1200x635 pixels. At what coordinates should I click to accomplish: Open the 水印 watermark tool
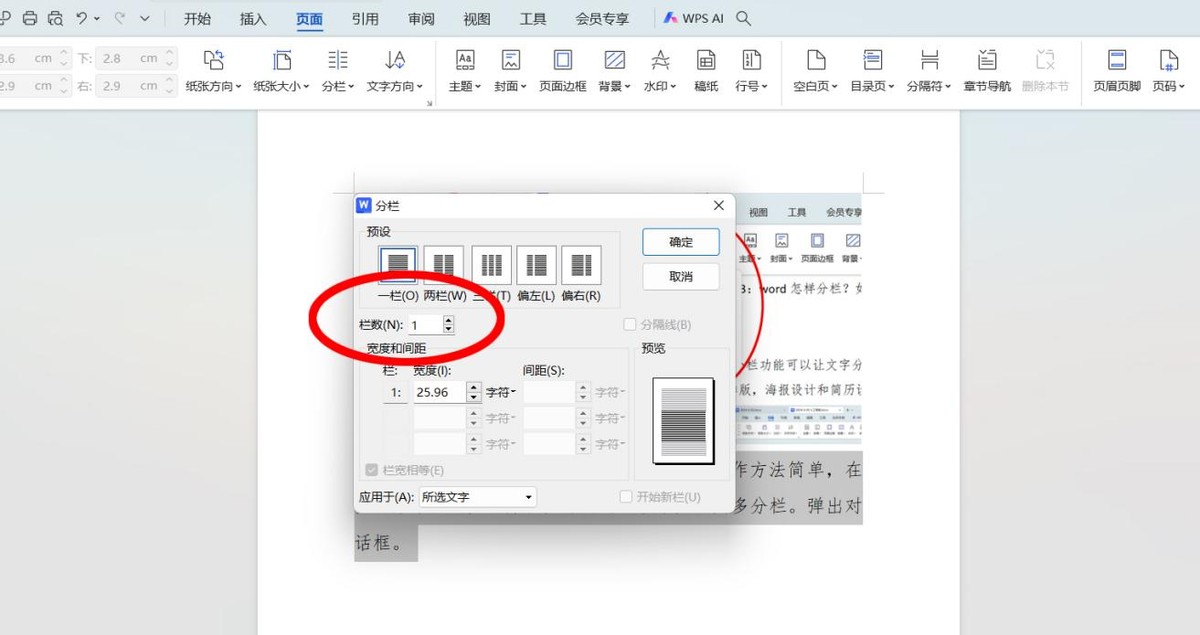(x=659, y=70)
